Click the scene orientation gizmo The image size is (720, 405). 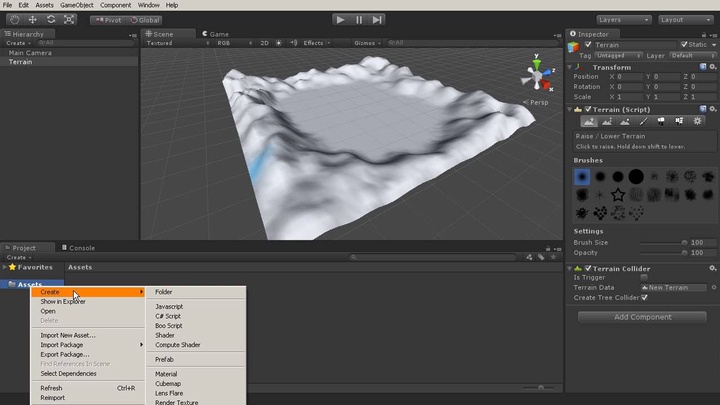click(537, 76)
